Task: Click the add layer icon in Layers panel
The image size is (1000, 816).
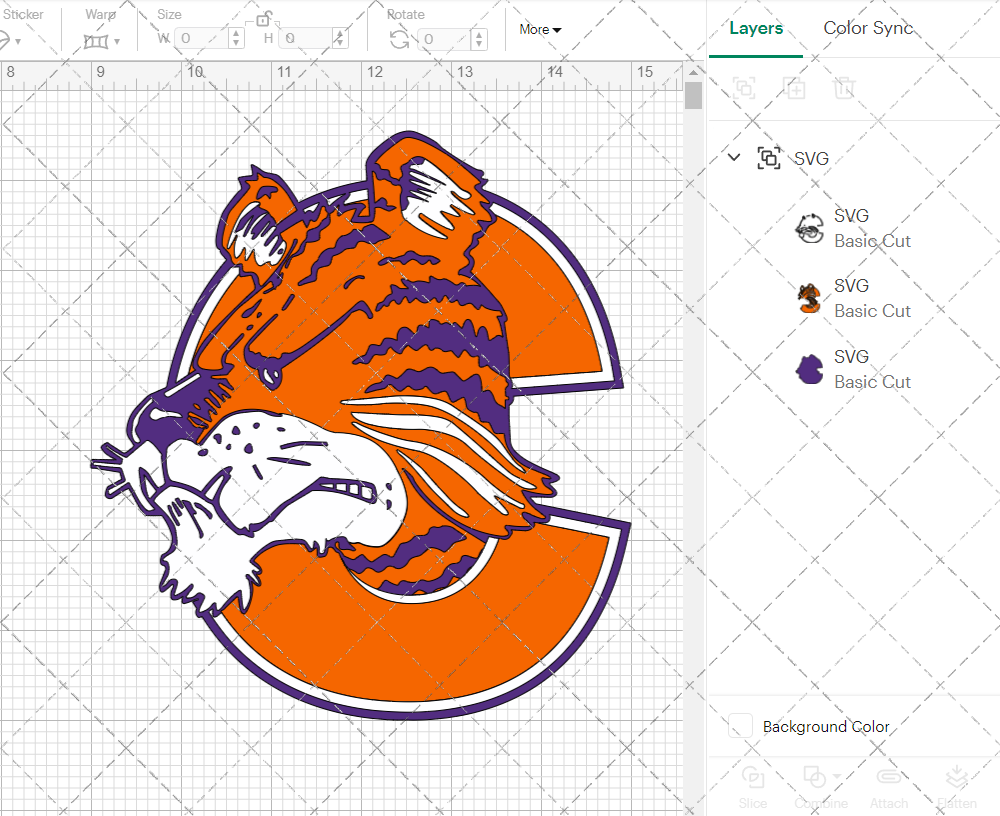Action: click(x=744, y=88)
